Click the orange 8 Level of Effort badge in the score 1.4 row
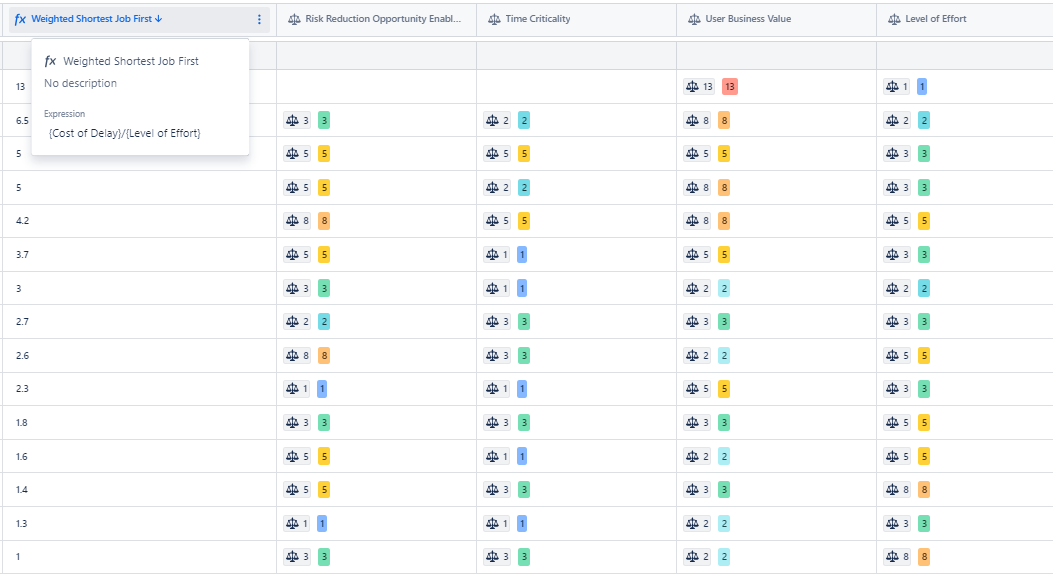Image resolution: width=1053 pixels, height=574 pixels. click(924, 489)
